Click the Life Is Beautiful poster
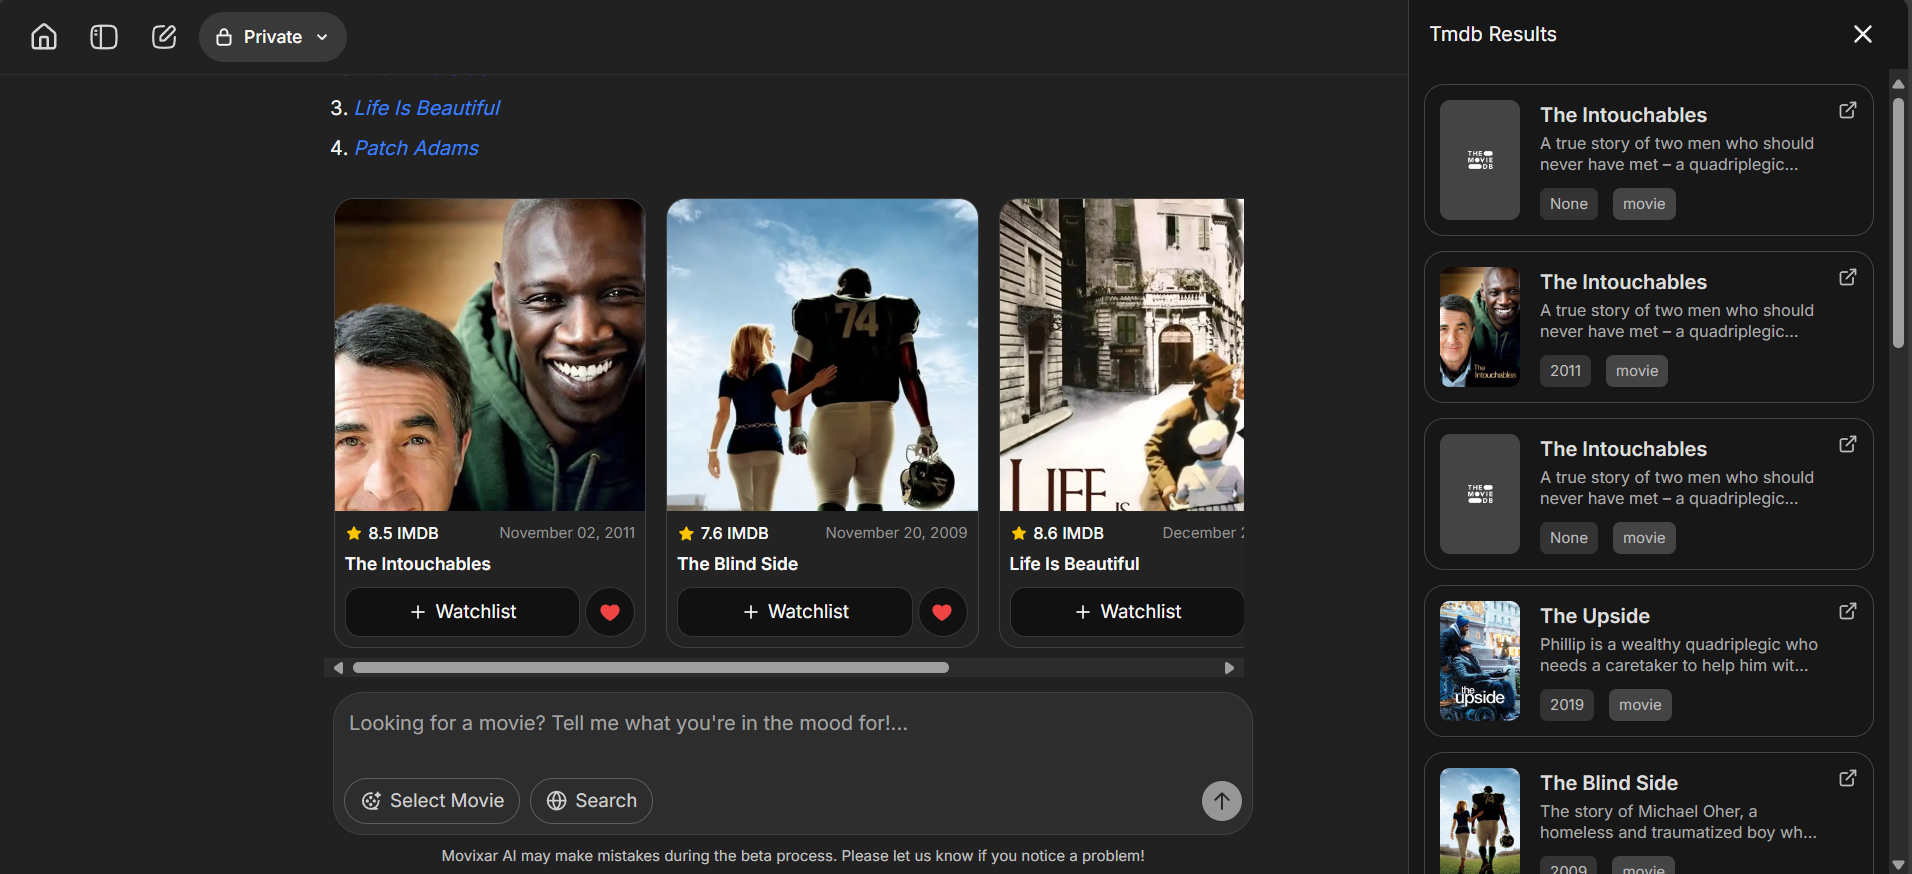The image size is (1912, 874). coord(1122,355)
